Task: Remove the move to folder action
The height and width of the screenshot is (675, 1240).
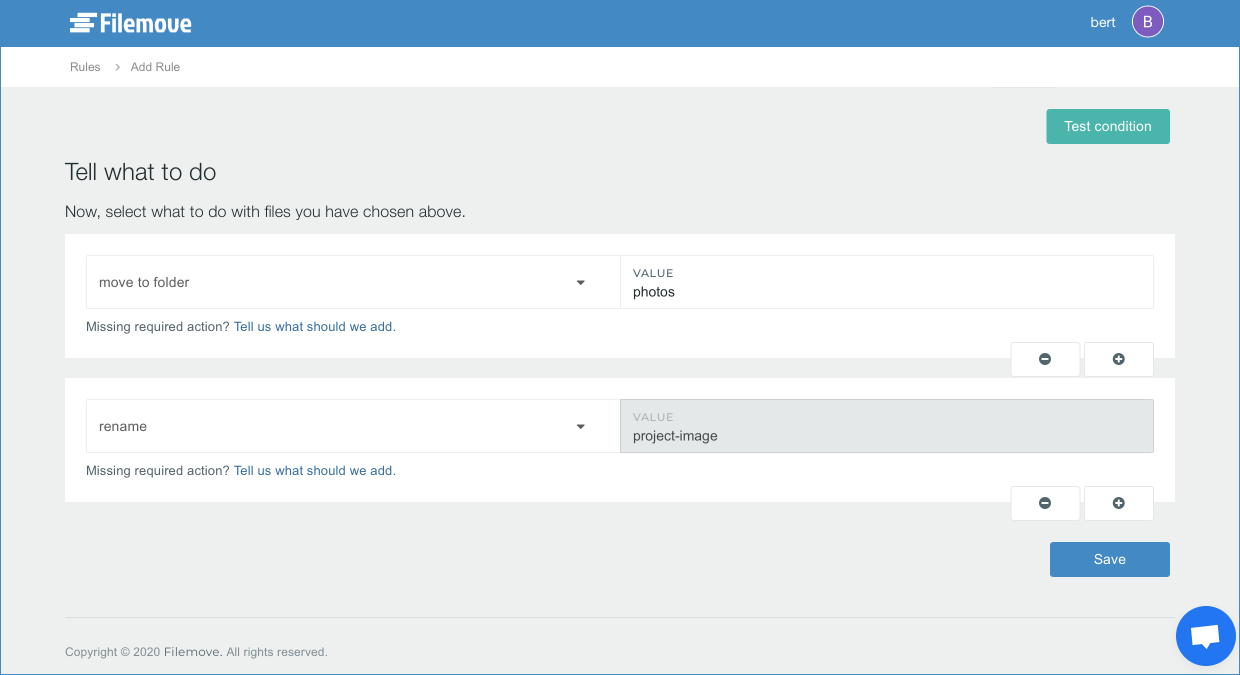Action: pos(1045,359)
